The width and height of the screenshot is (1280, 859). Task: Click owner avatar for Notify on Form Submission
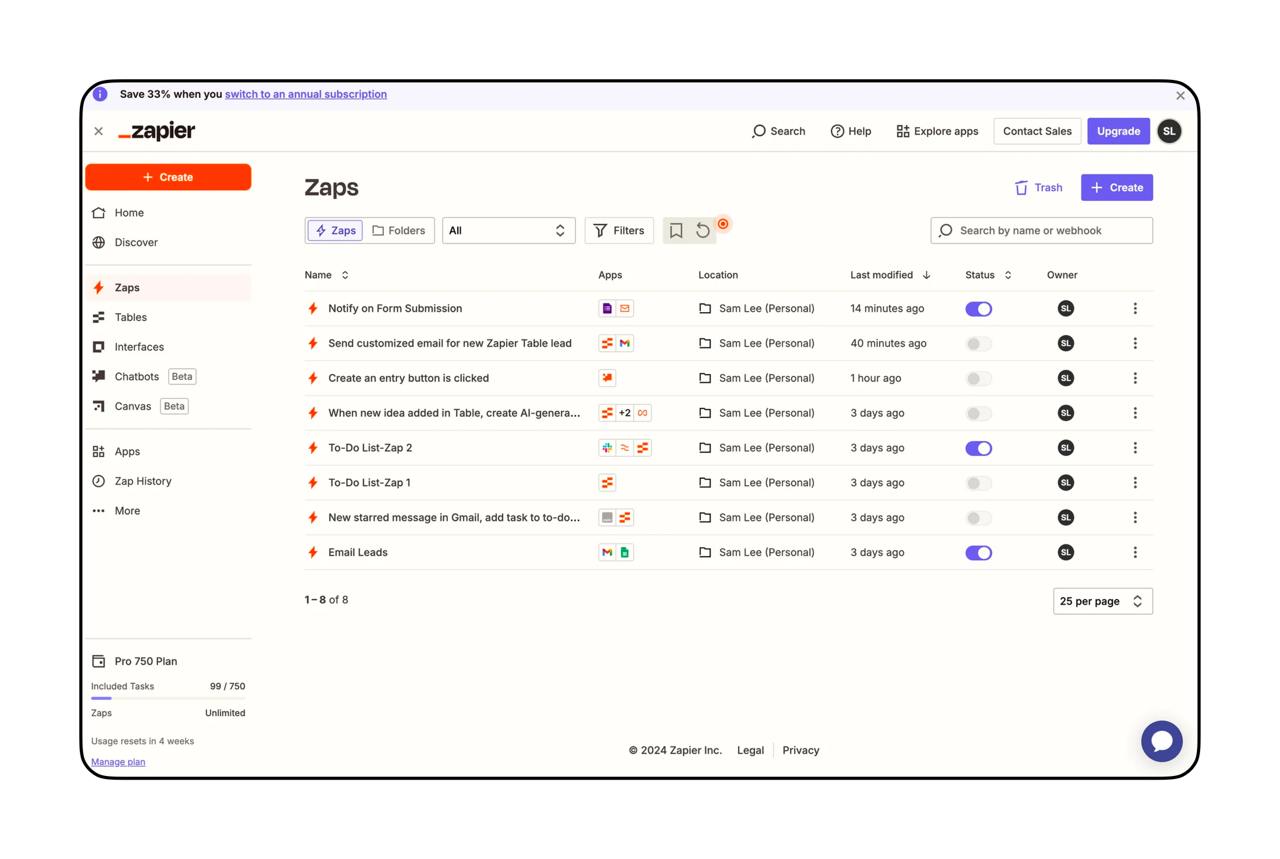coord(1066,309)
